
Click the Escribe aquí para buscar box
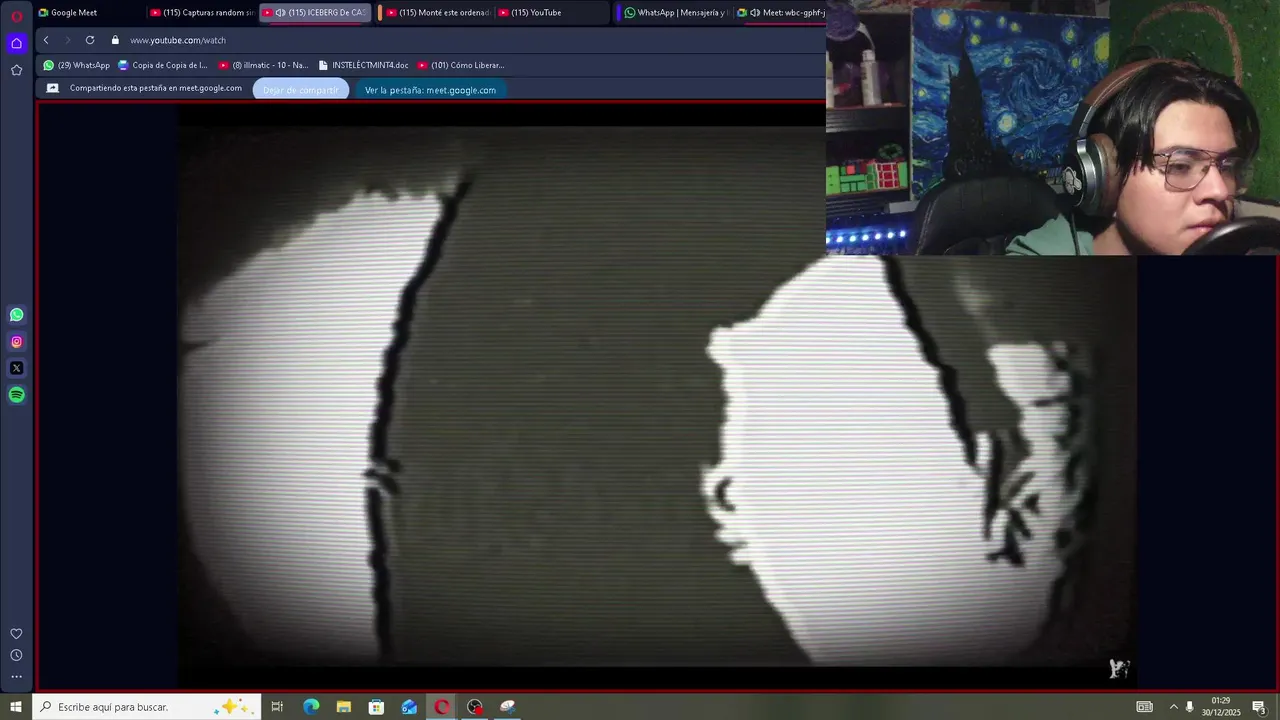[147, 706]
